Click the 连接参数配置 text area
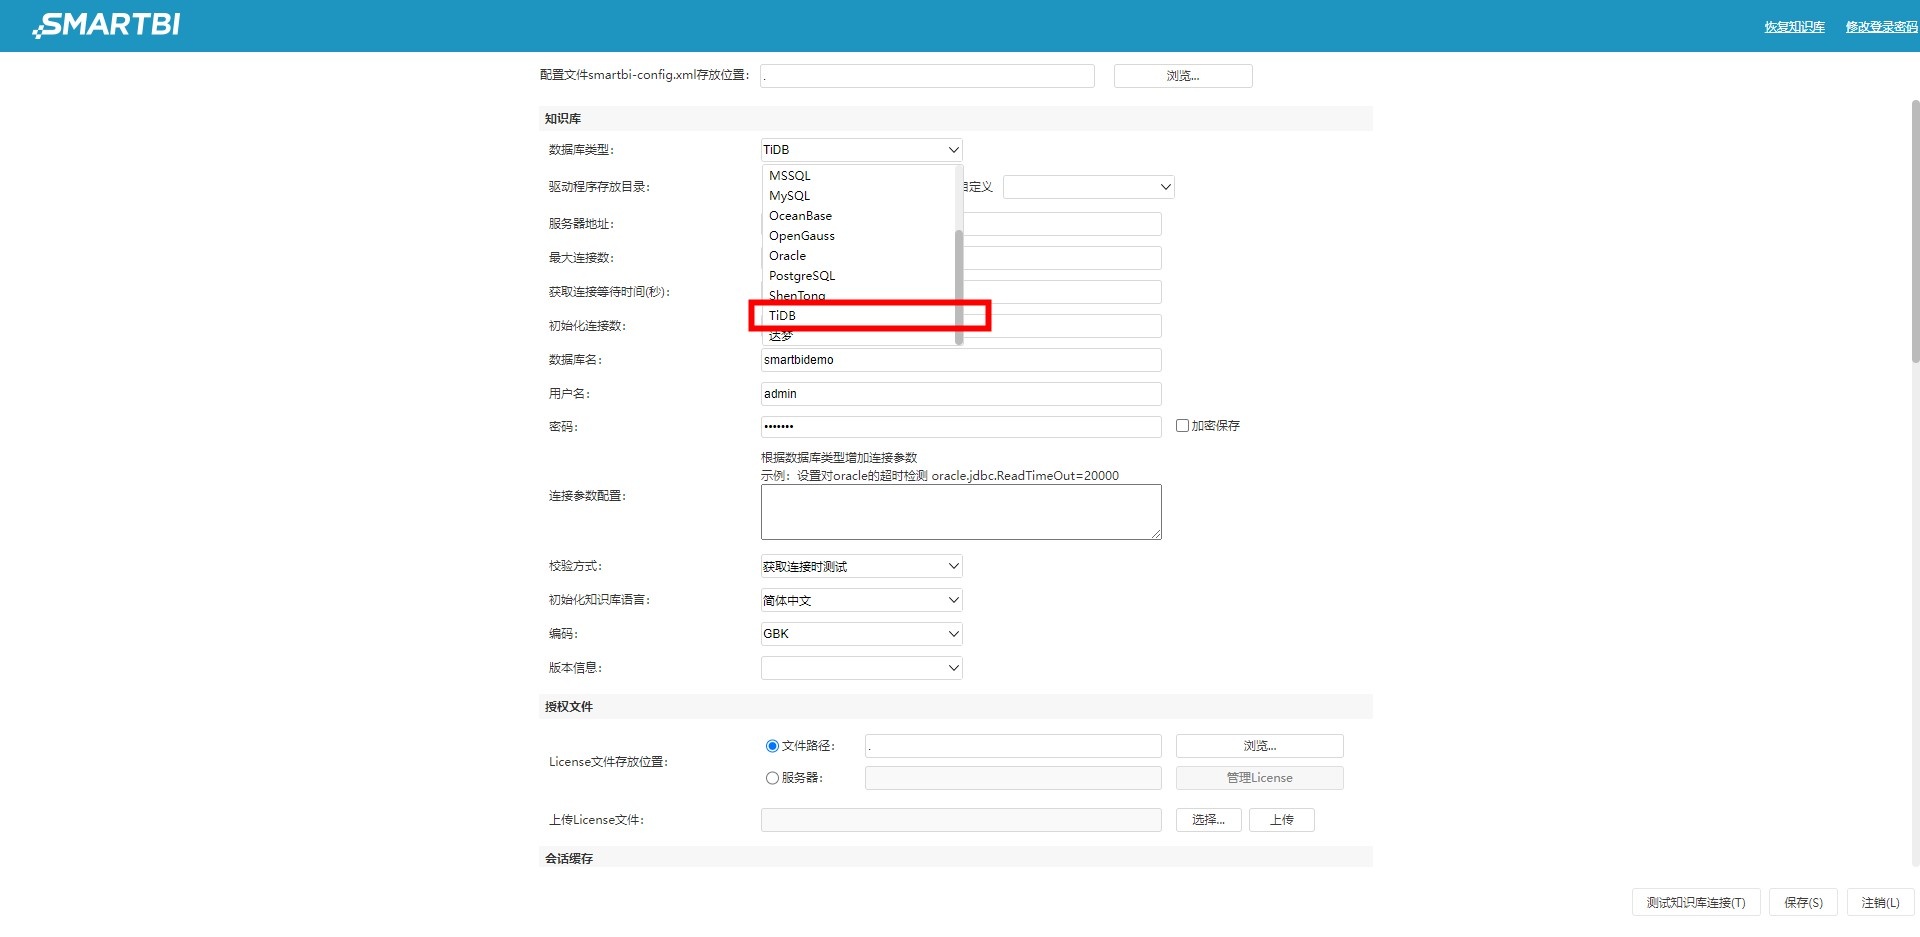The width and height of the screenshot is (1920, 937). pyautogui.click(x=961, y=512)
